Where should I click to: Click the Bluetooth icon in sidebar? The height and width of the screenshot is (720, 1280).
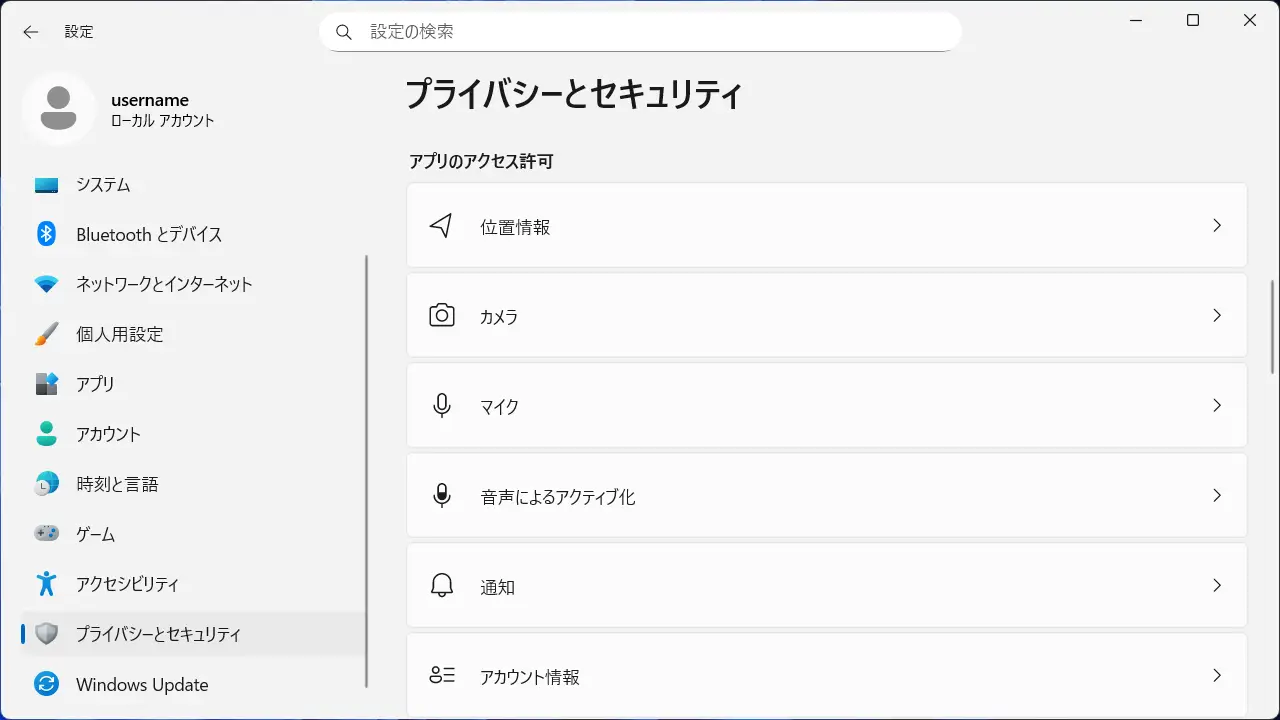point(46,234)
